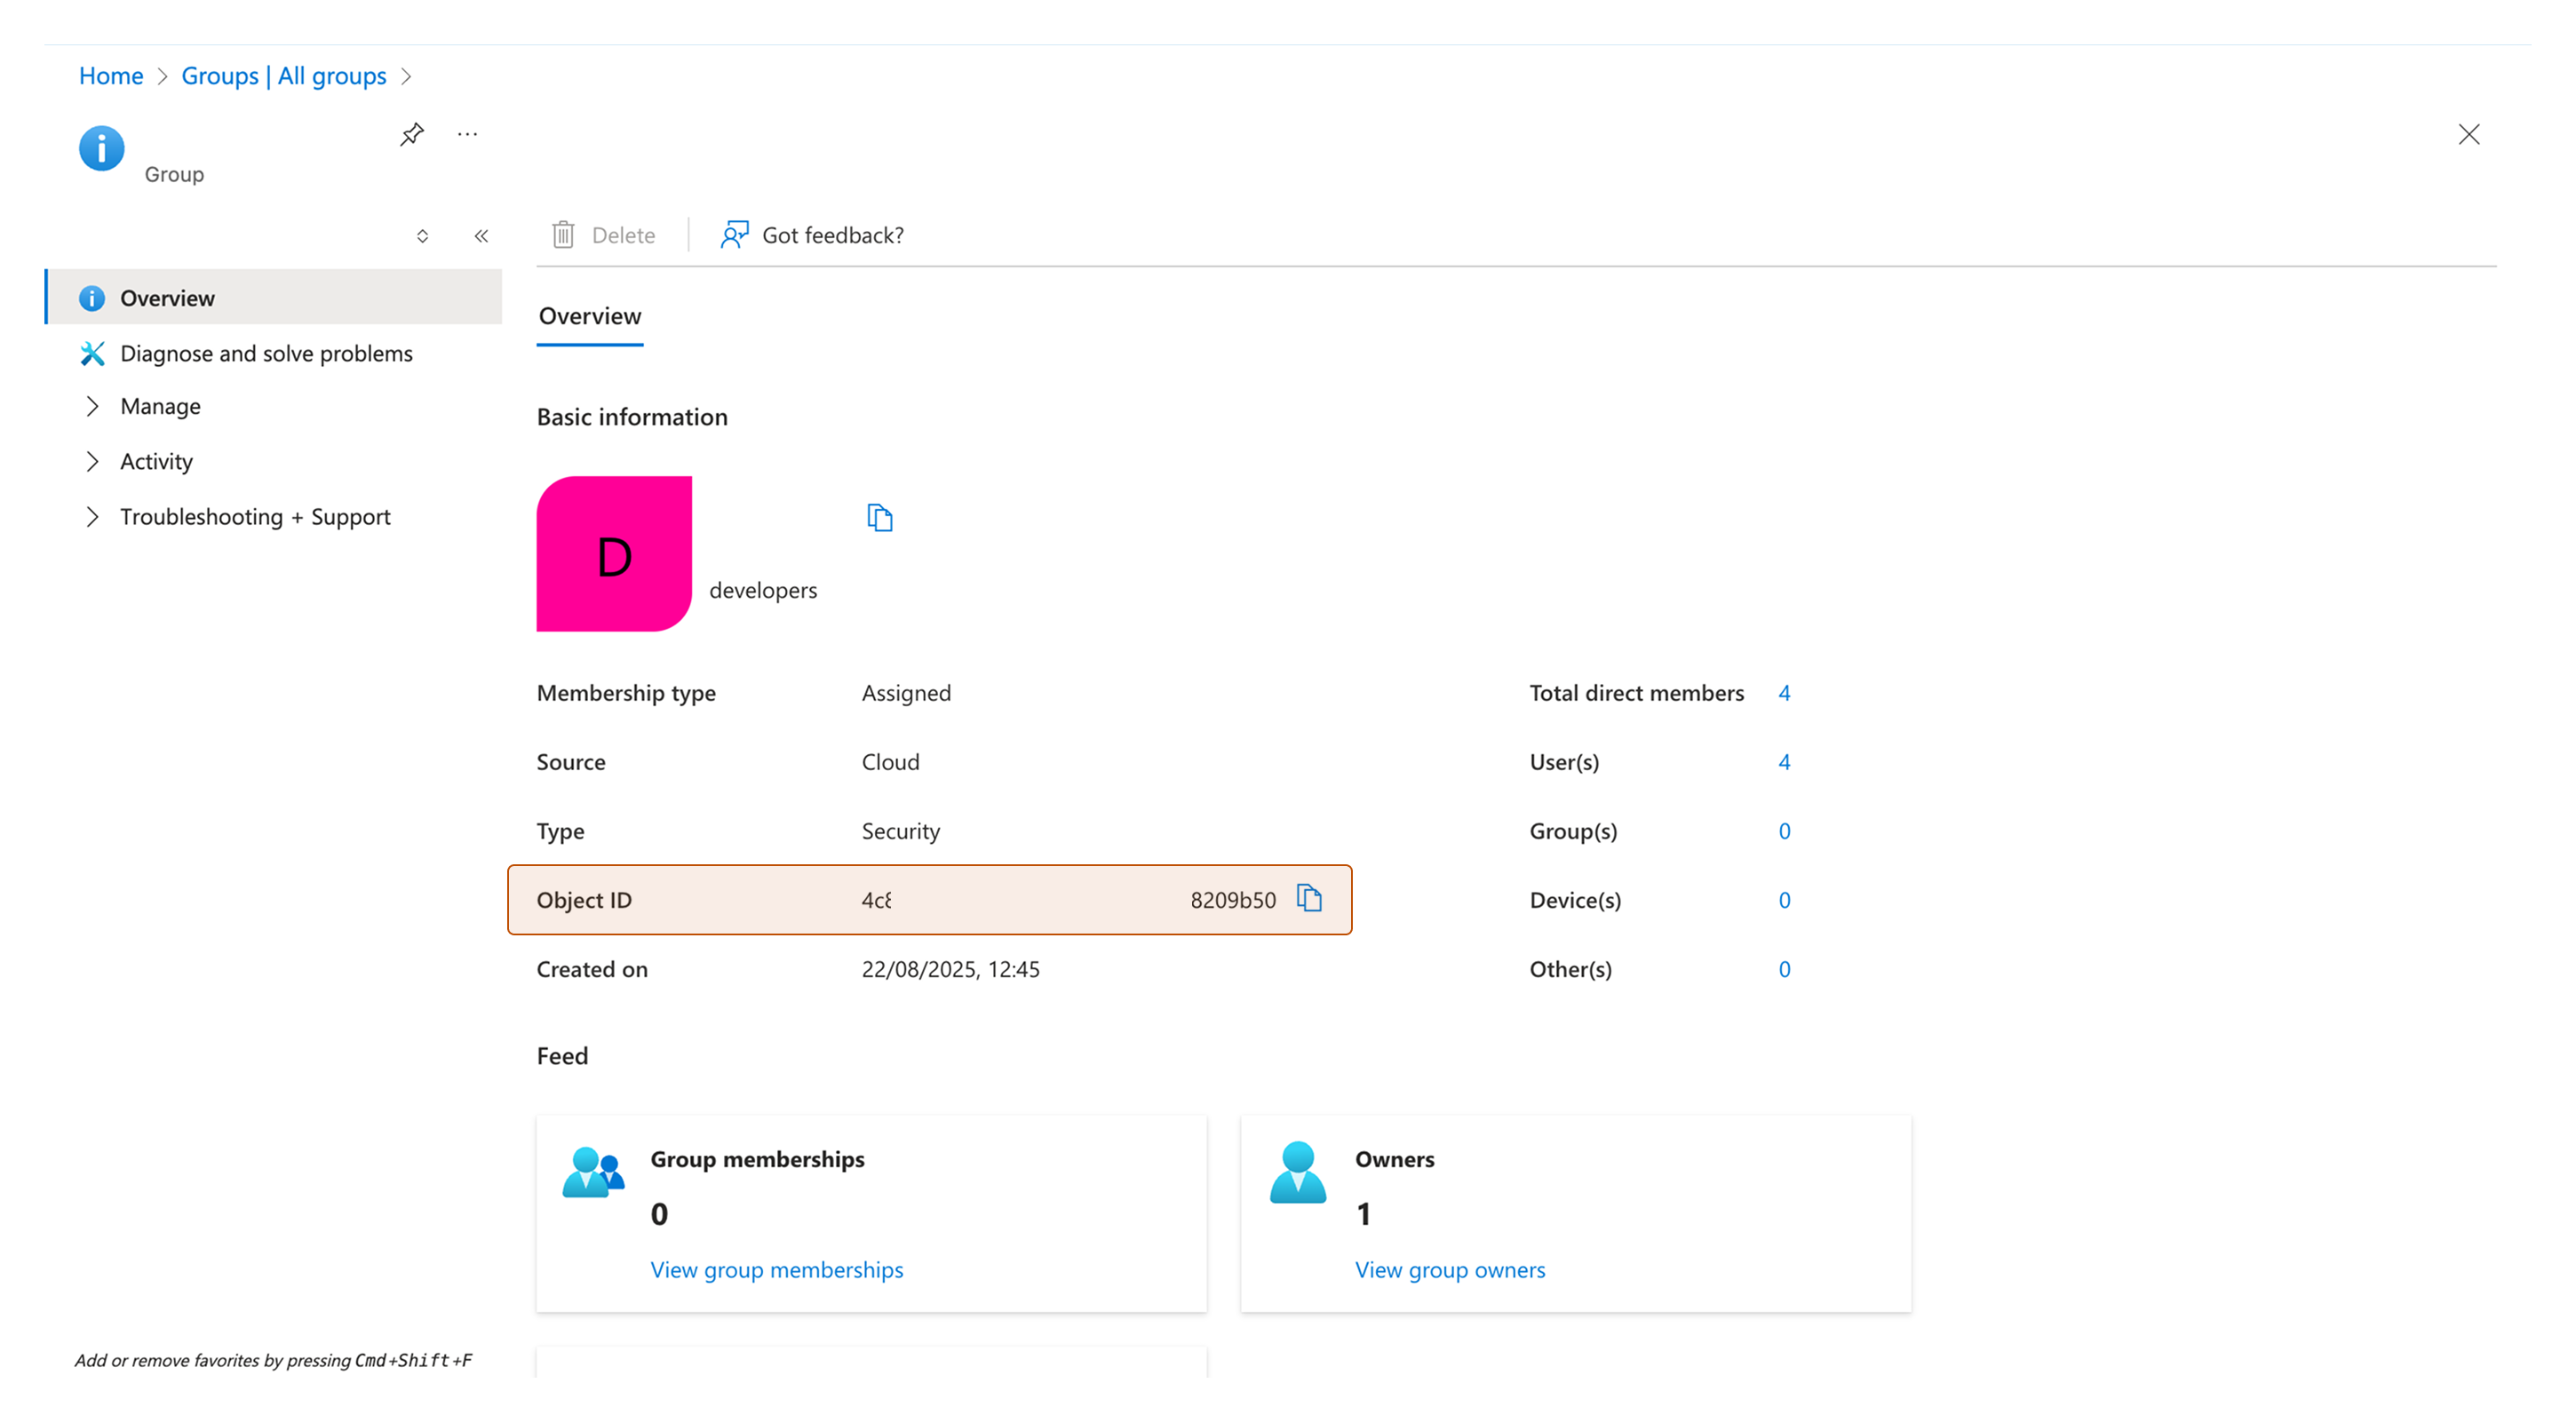Click the Delete trash icon

(x=563, y=235)
